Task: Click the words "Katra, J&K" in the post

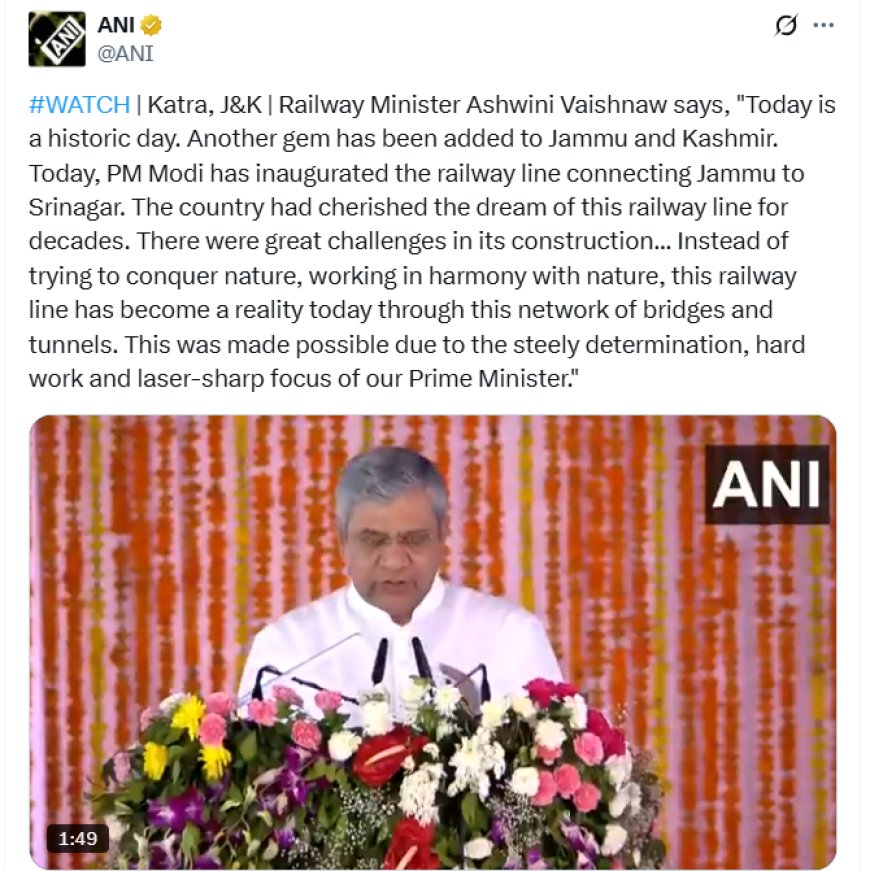Action: [204, 105]
